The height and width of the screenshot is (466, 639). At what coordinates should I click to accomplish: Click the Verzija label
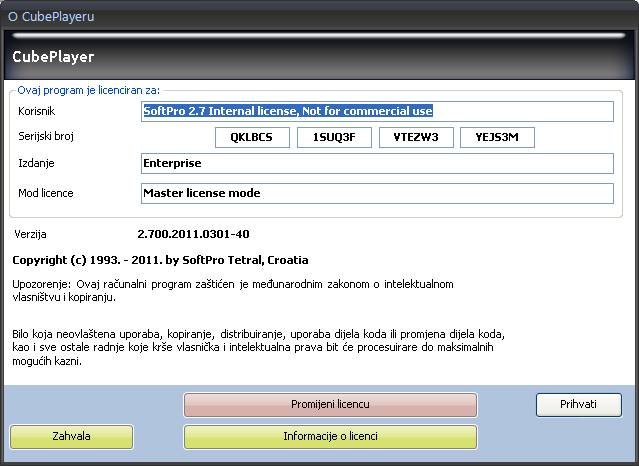[30, 234]
